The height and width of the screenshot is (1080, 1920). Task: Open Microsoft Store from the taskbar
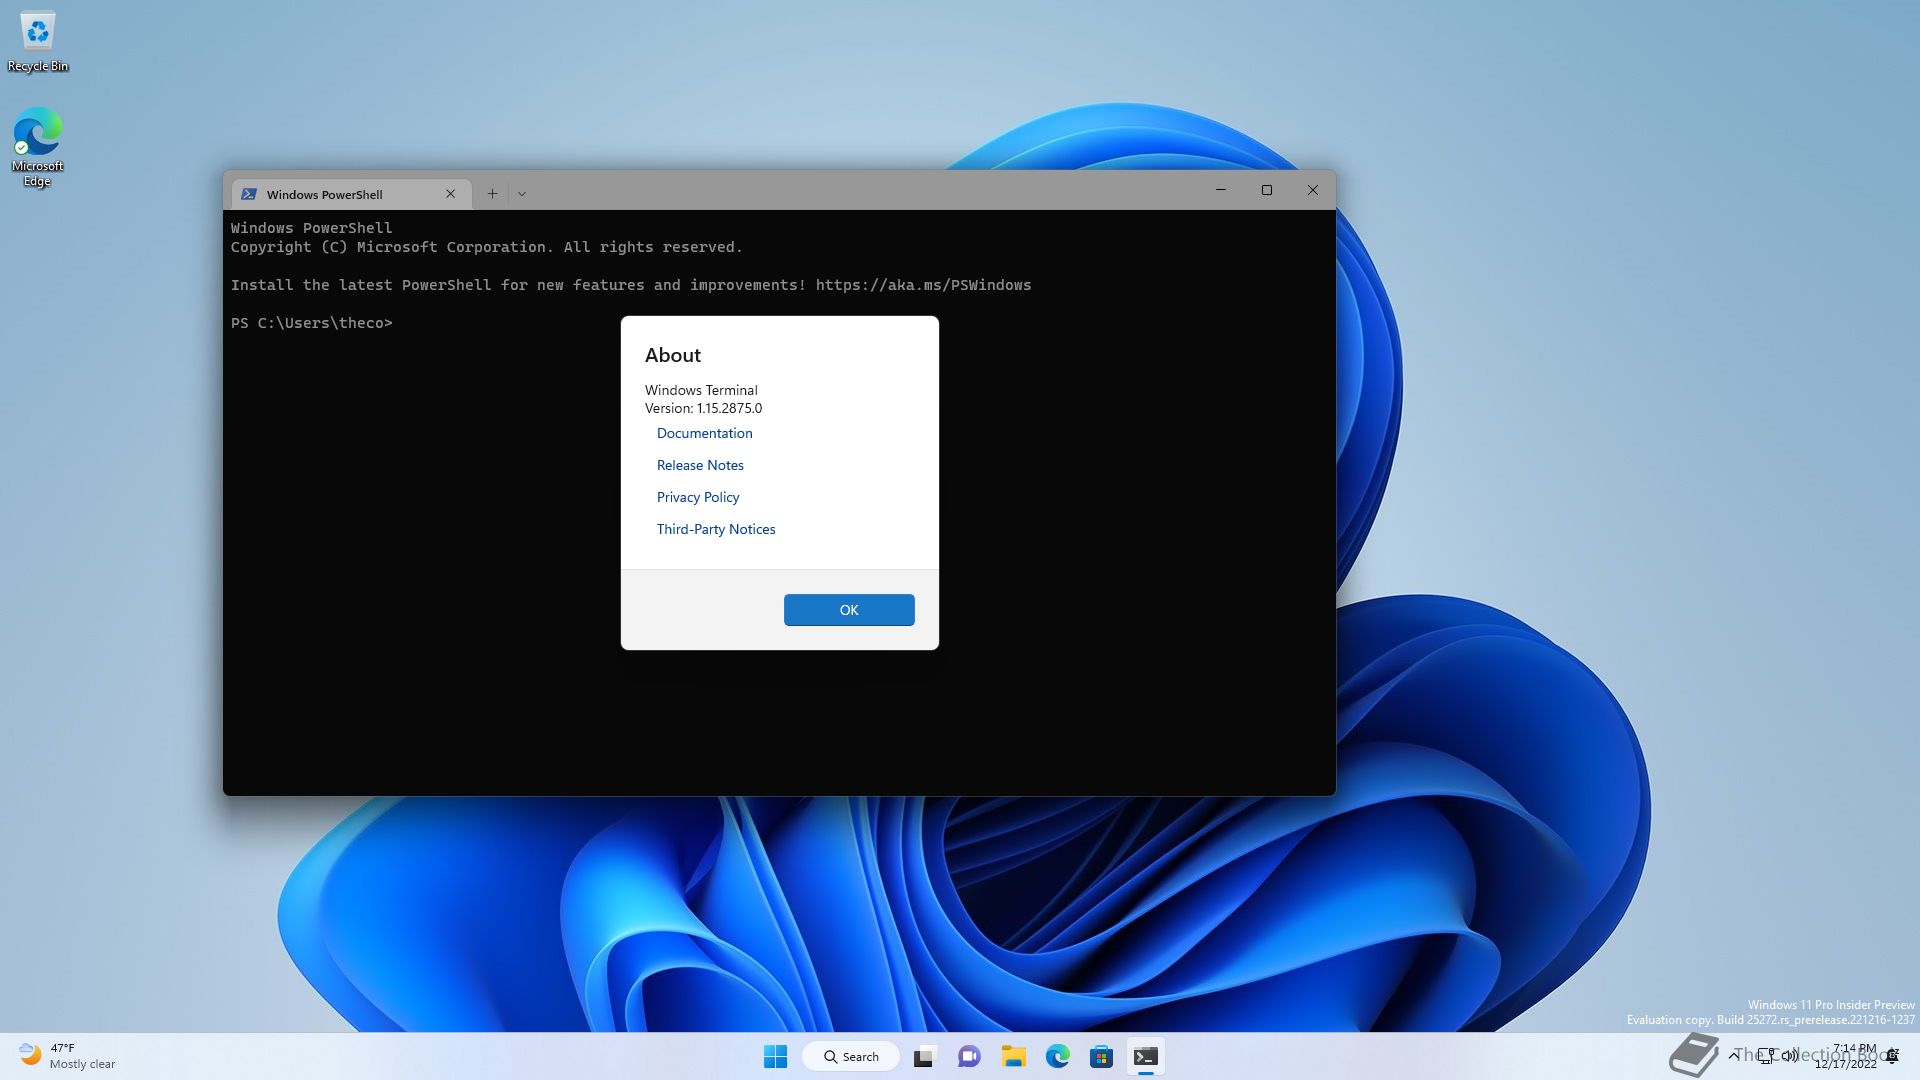[1101, 1056]
